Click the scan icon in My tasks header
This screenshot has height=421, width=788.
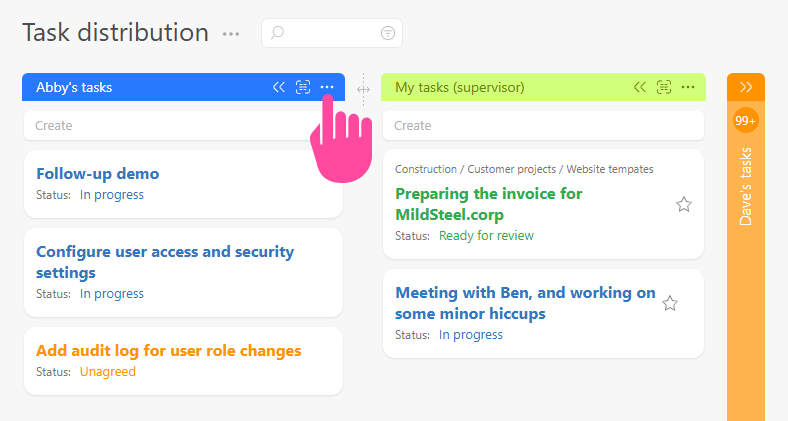(x=664, y=87)
